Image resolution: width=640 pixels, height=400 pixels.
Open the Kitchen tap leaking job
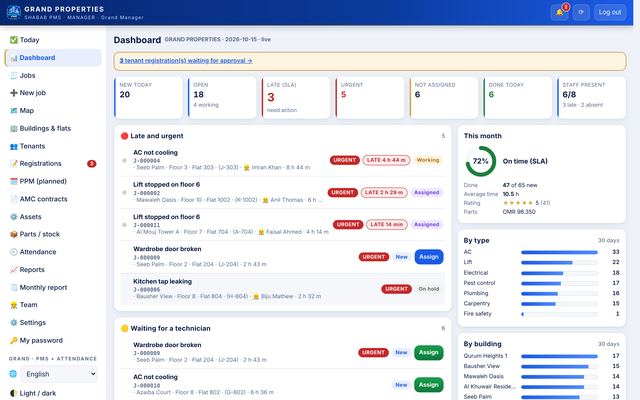click(x=282, y=289)
